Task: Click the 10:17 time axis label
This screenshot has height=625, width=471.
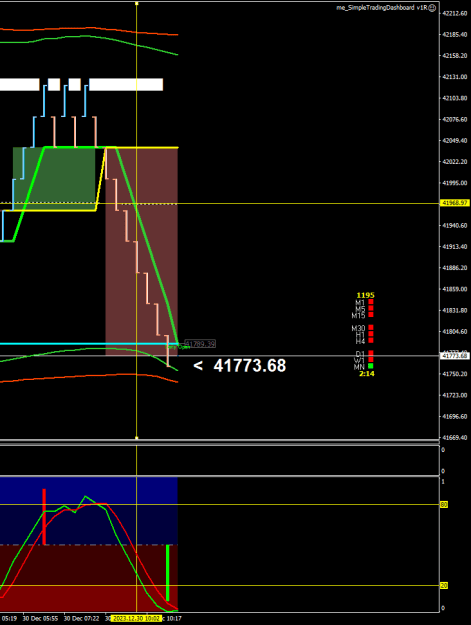Action: click(173, 619)
